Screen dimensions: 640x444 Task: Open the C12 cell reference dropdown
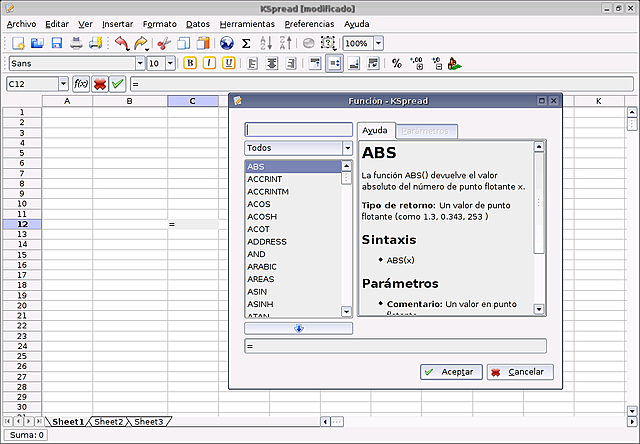[x=63, y=84]
